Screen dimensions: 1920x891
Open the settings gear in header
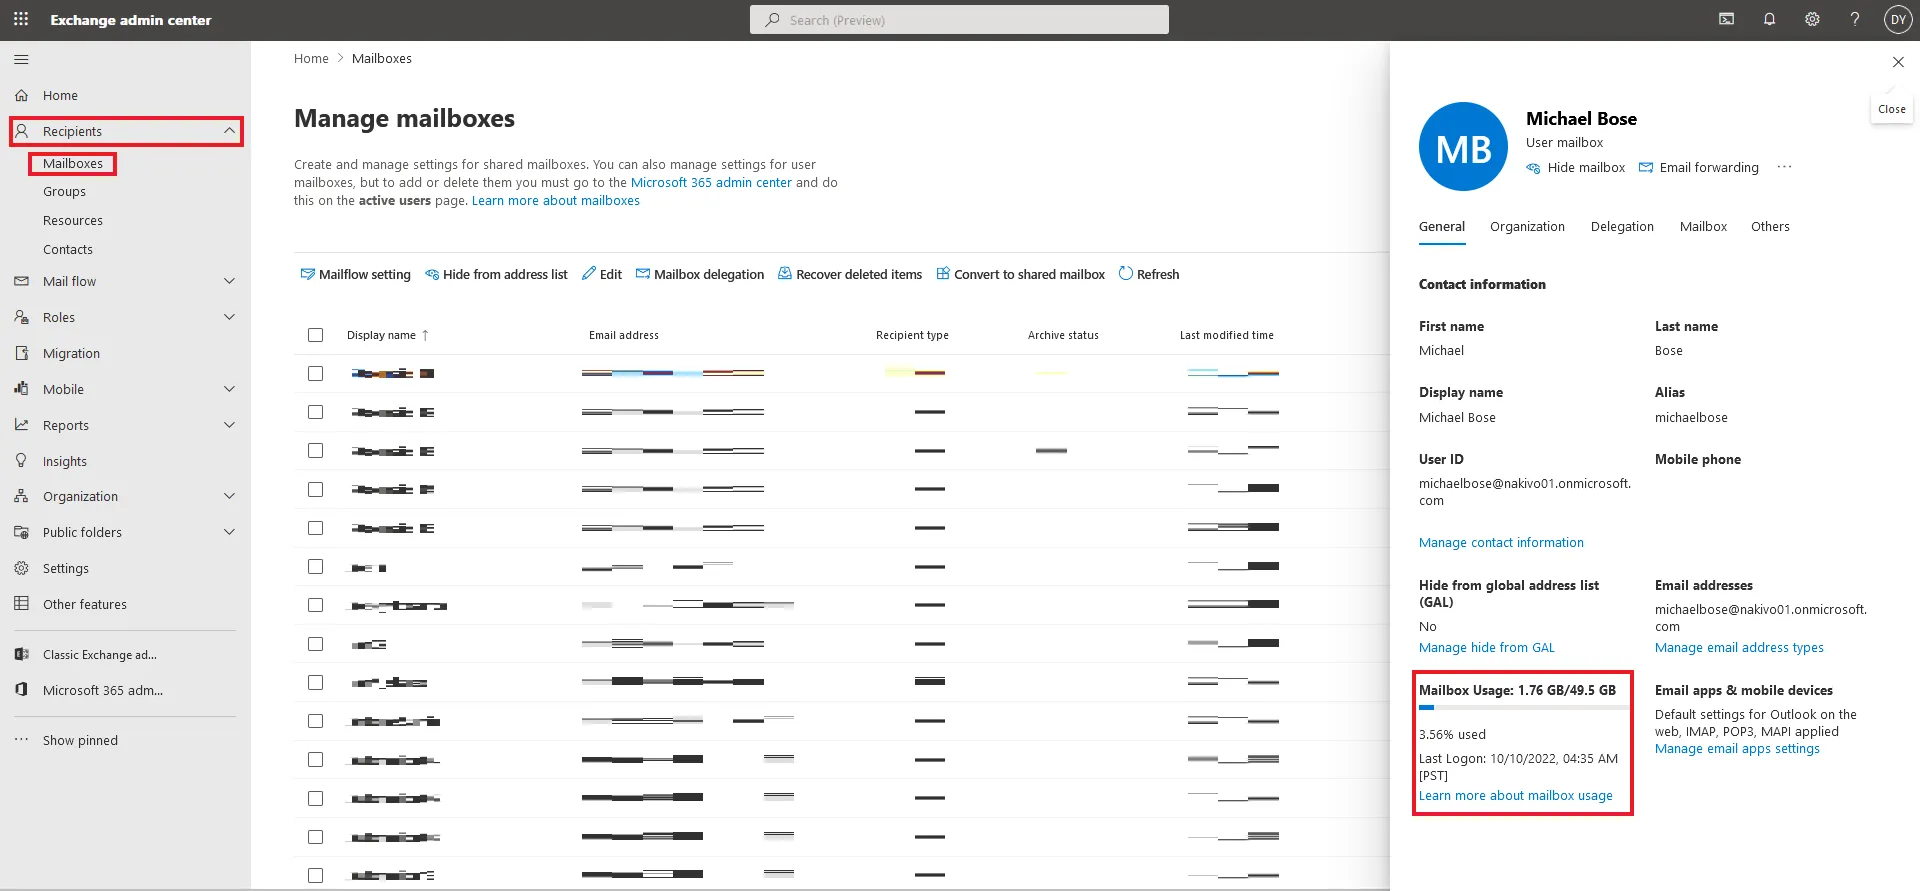click(x=1812, y=19)
